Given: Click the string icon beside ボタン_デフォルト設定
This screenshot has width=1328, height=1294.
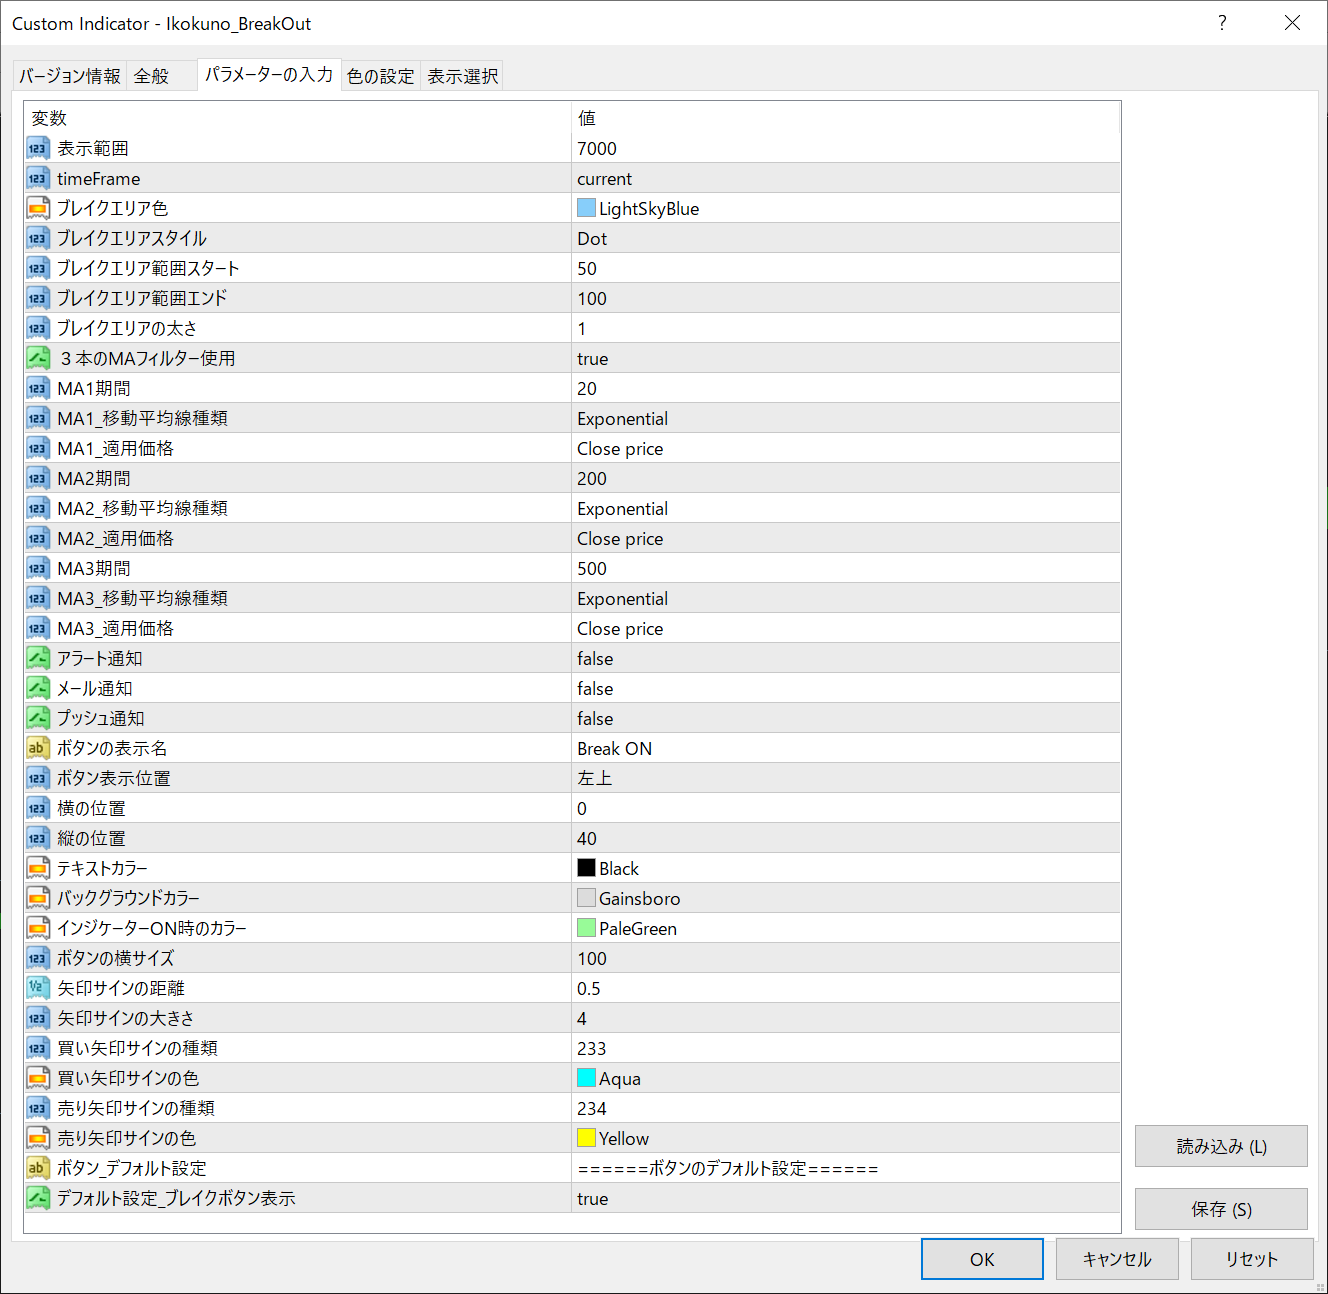Looking at the screenshot, I should tap(37, 1168).
